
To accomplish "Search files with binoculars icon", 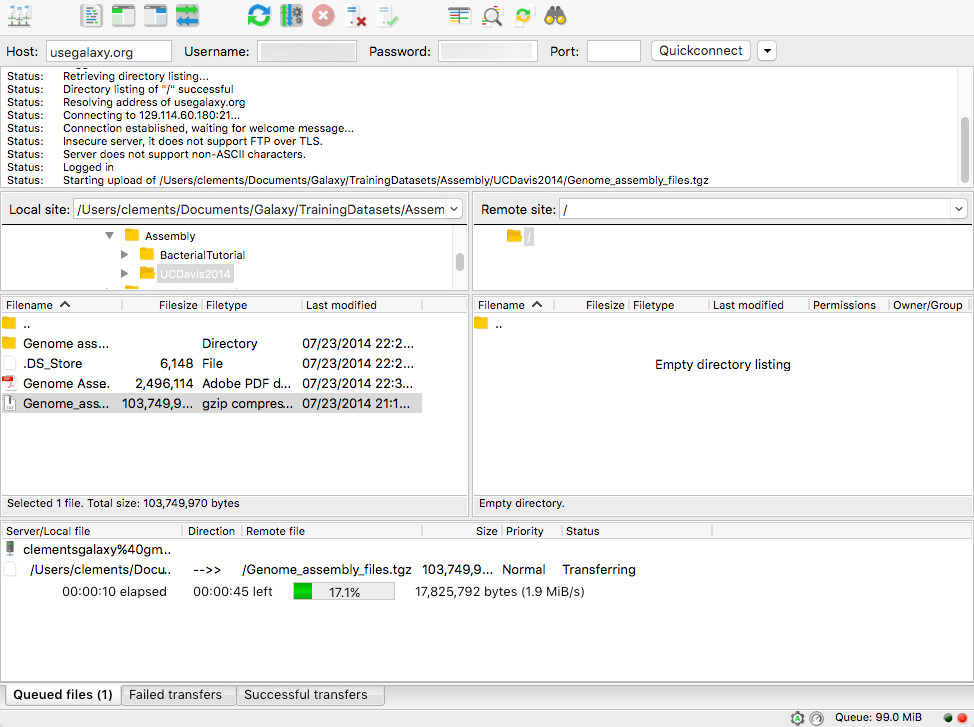I will 555,16.
